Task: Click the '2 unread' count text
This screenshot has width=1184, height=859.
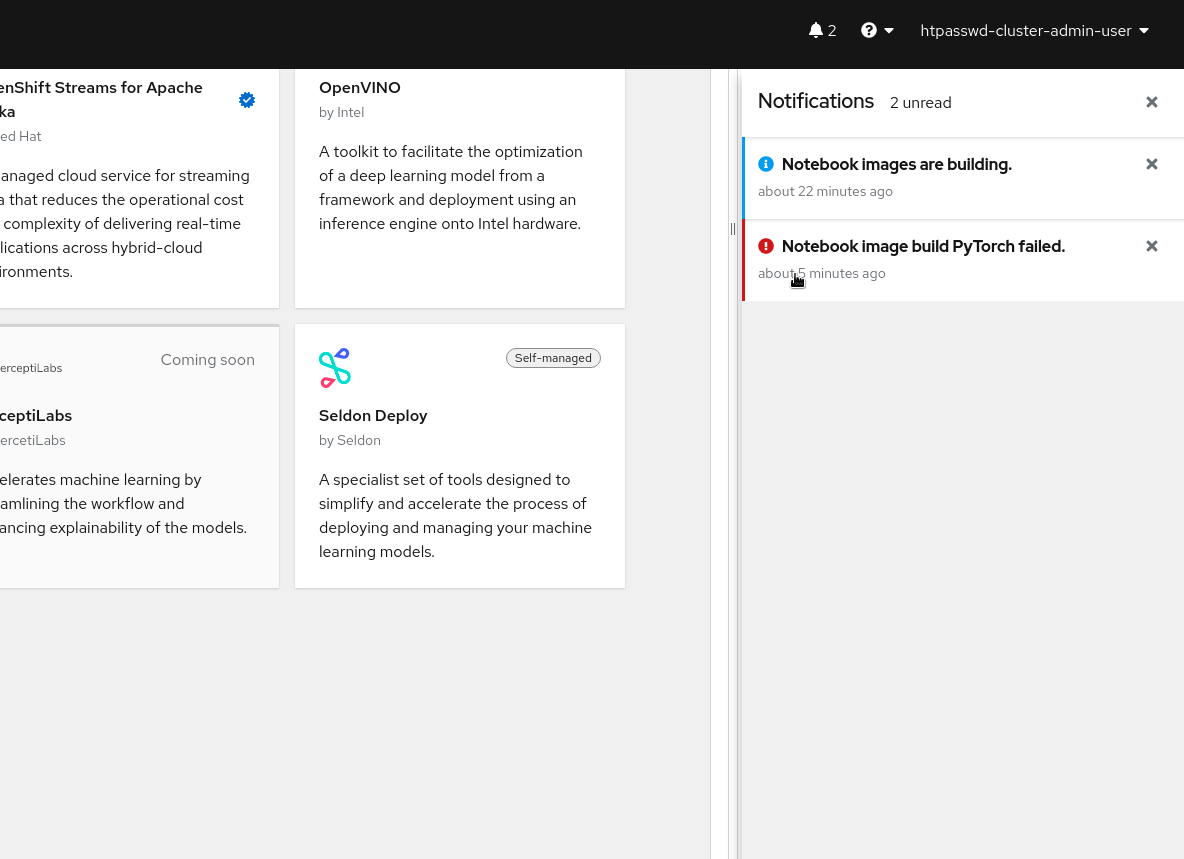Action: [x=920, y=103]
